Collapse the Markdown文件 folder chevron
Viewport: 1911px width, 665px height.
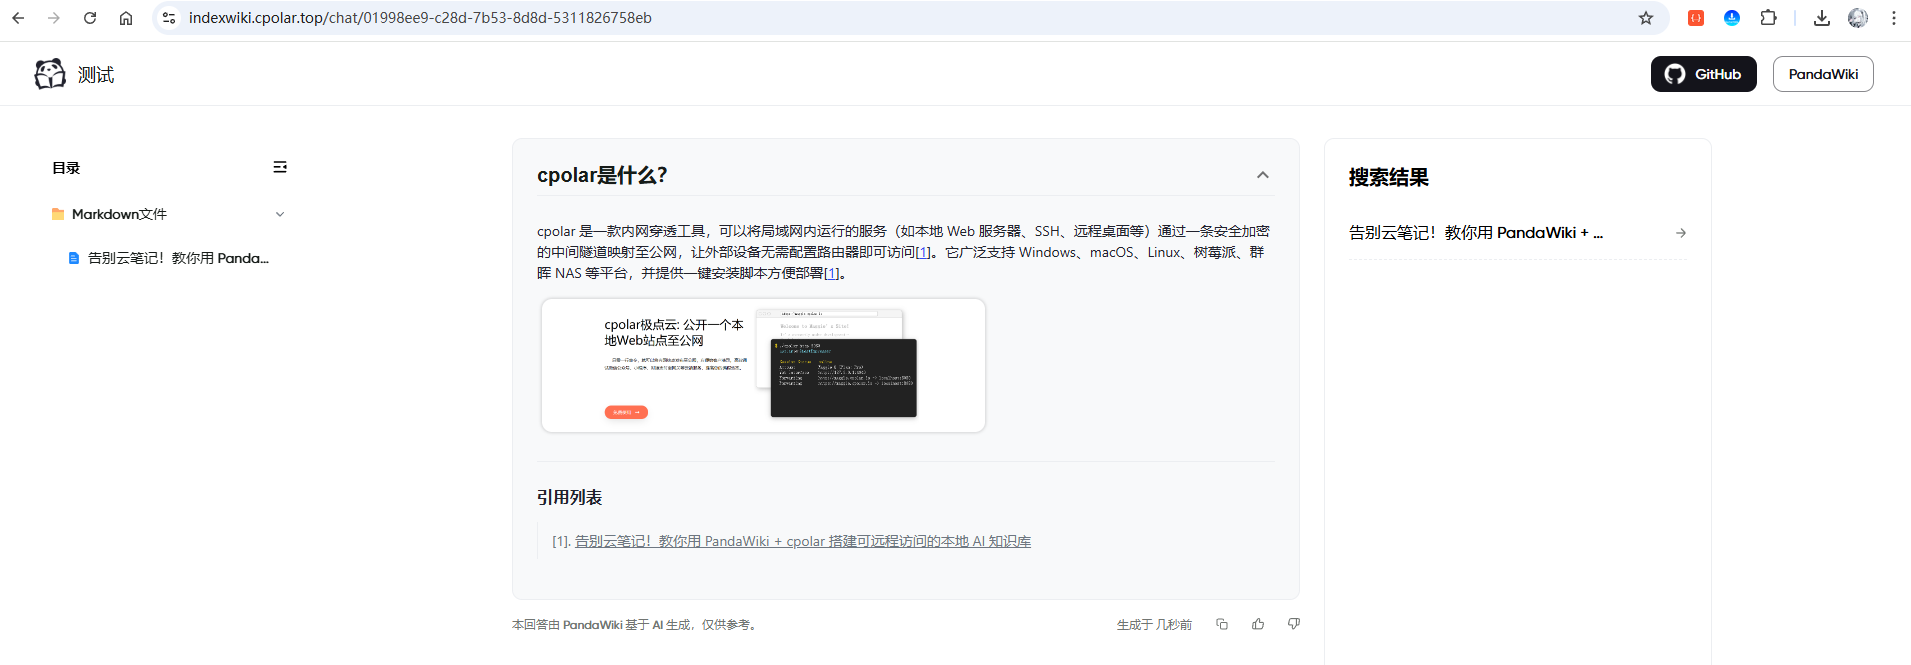[280, 214]
